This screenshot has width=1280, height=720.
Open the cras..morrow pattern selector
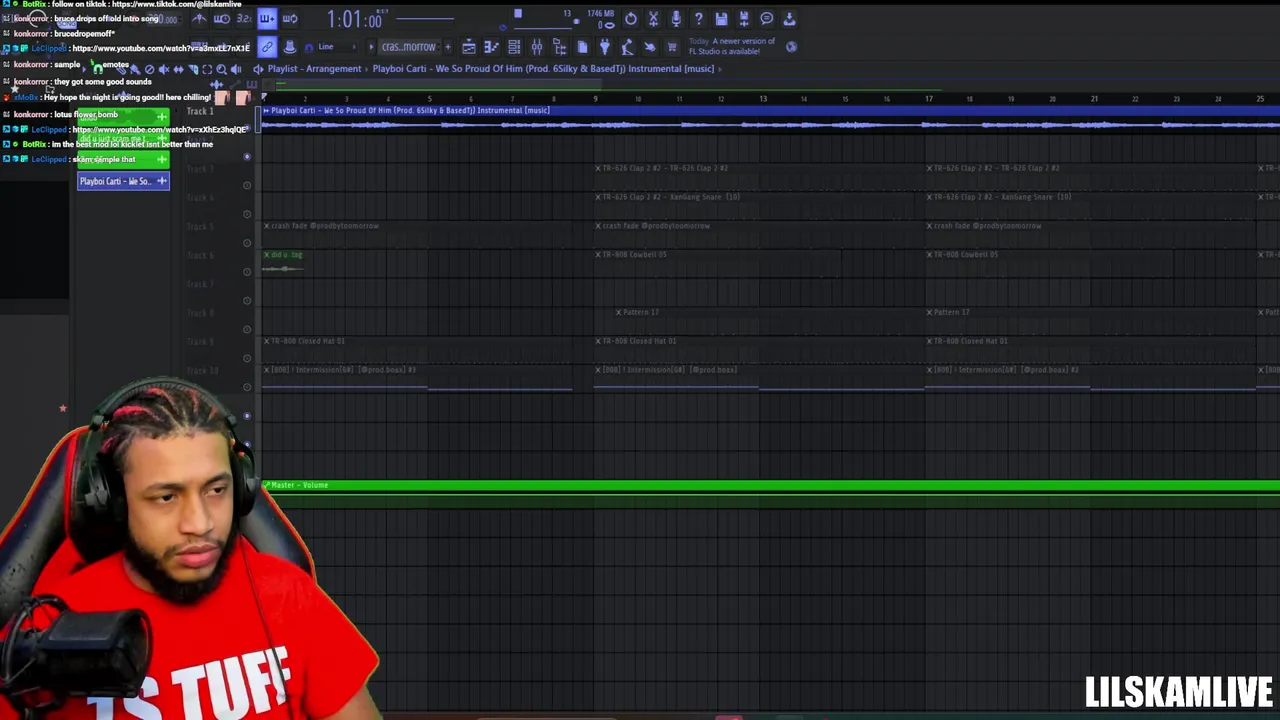[408, 47]
